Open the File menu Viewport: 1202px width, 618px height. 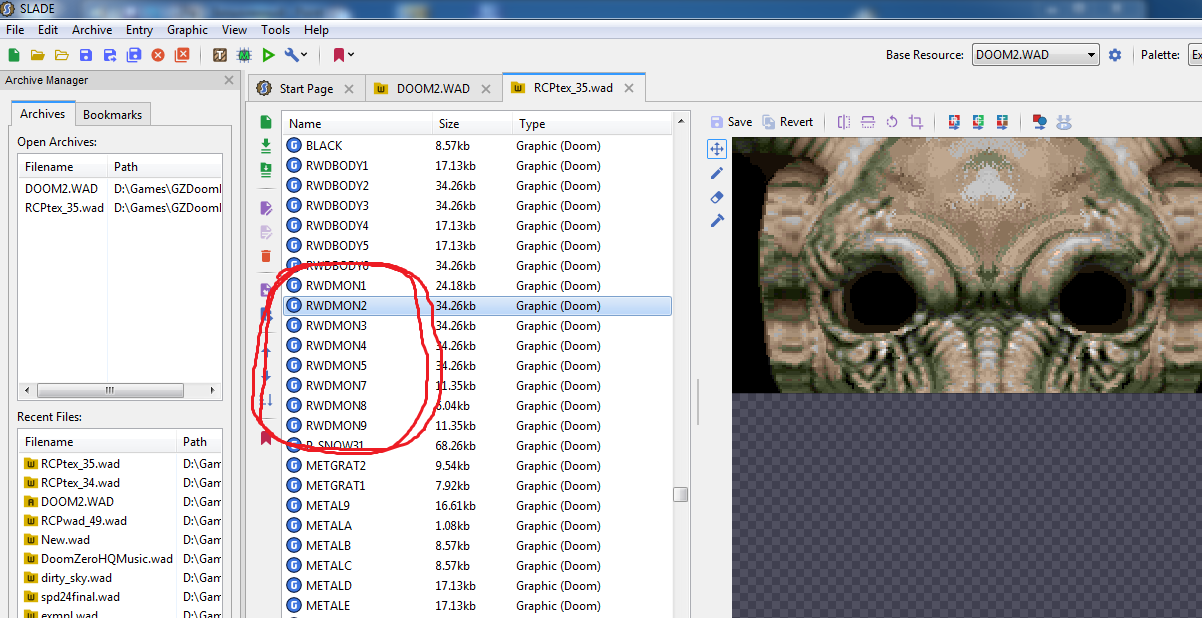click(x=15, y=30)
